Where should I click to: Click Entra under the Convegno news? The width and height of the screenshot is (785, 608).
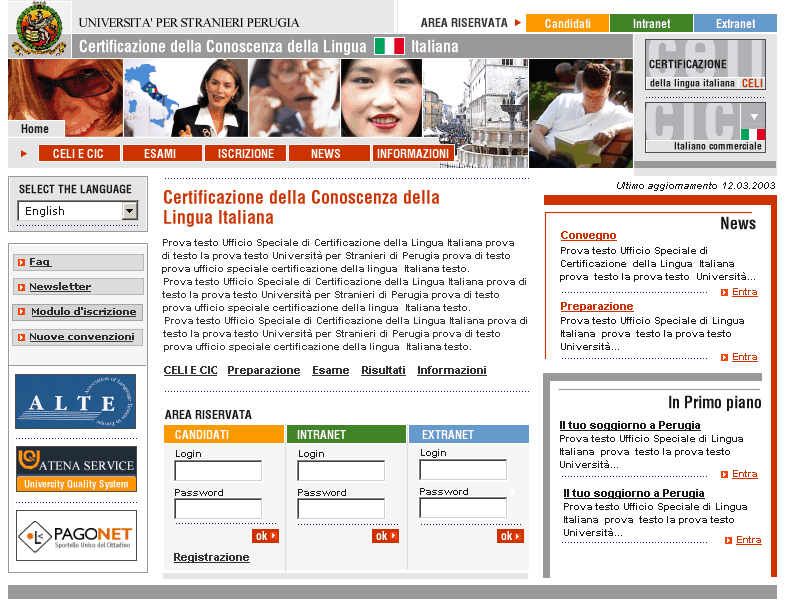click(x=744, y=292)
